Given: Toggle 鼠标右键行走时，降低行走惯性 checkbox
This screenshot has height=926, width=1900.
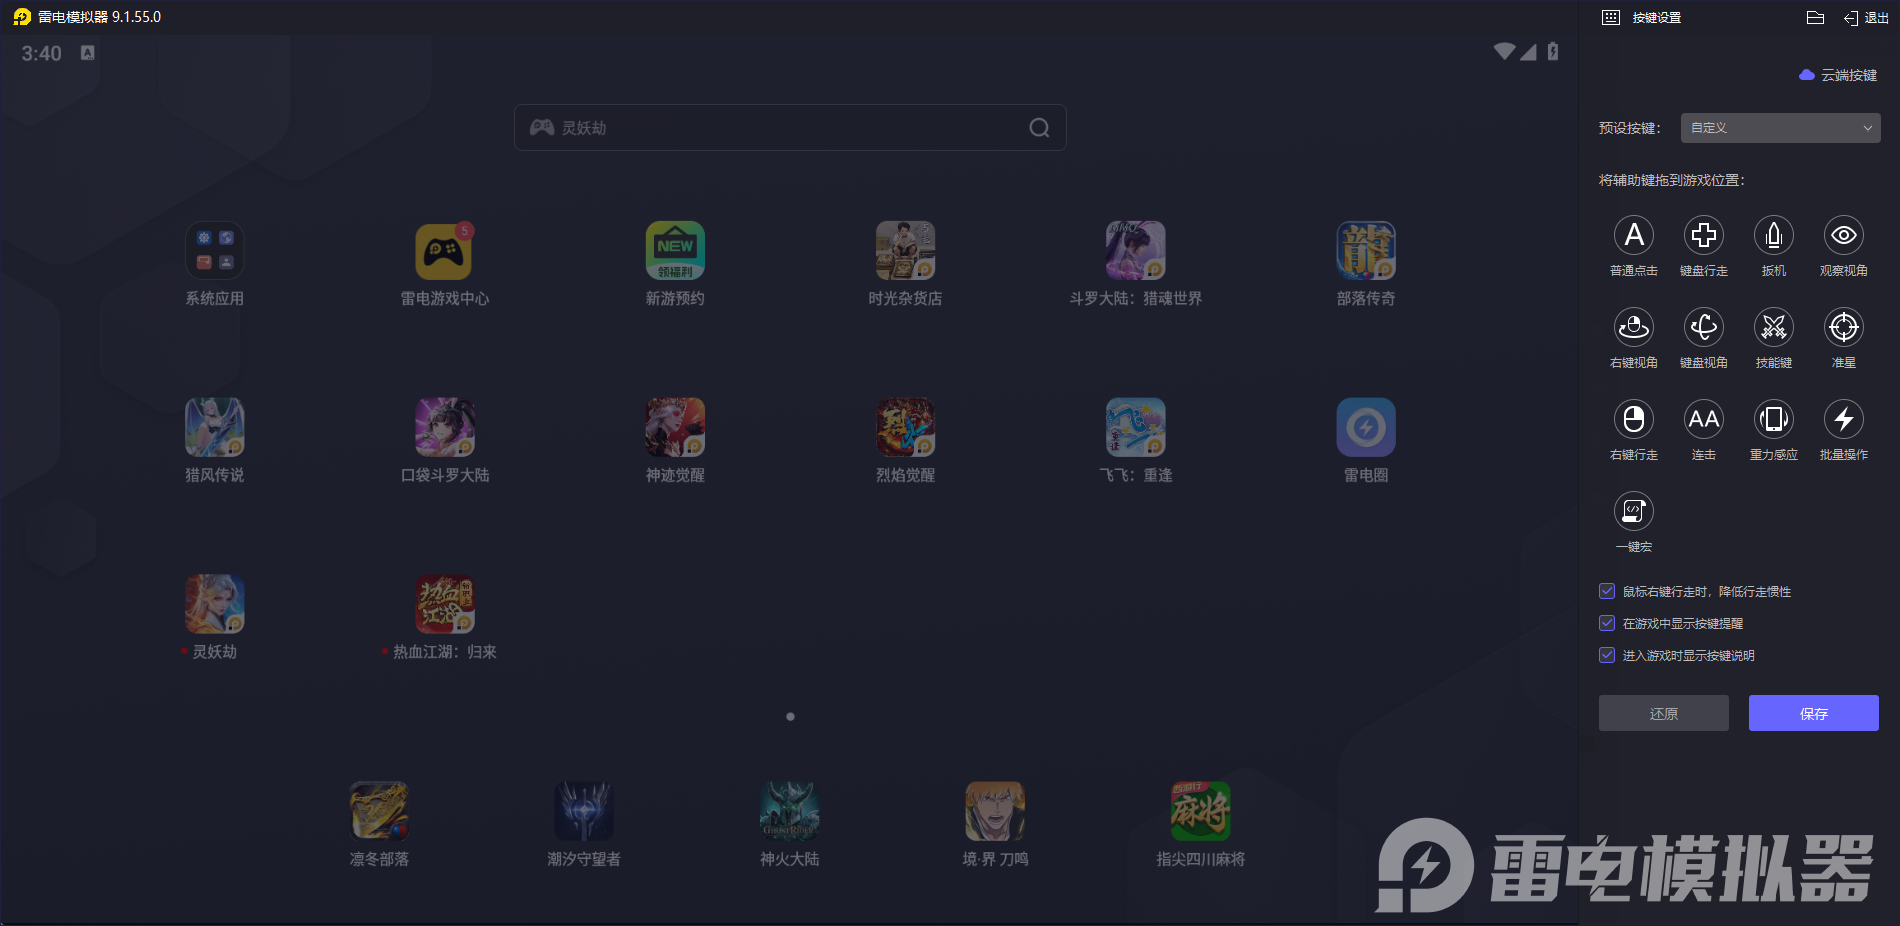Looking at the screenshot, I should (1607, 591).
